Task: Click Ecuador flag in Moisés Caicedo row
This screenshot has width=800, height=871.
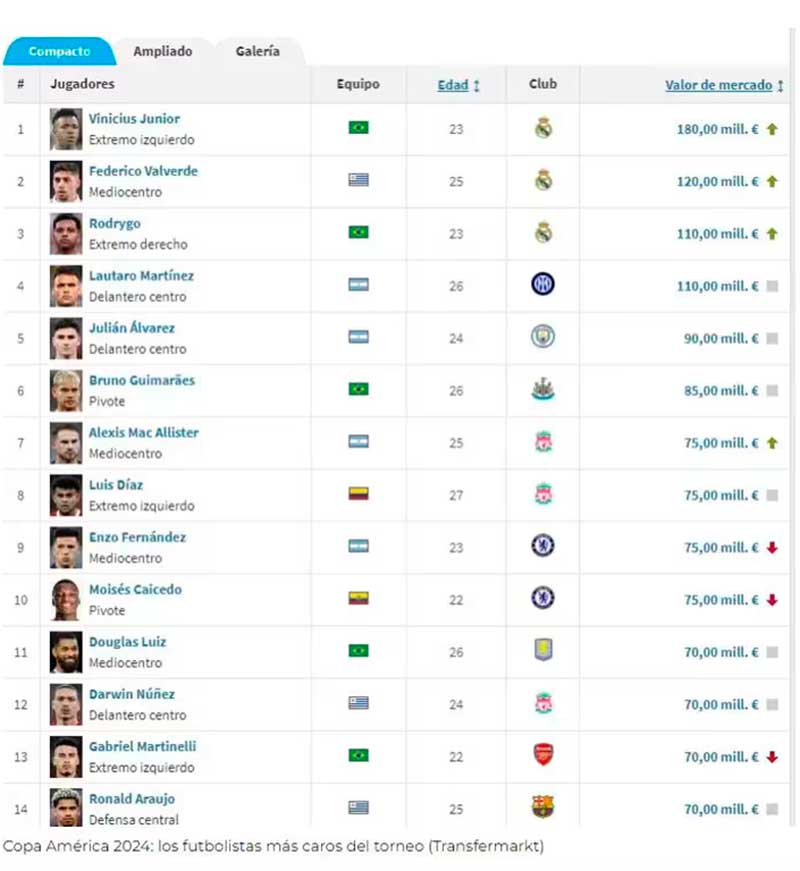Action: pos(358,598)
